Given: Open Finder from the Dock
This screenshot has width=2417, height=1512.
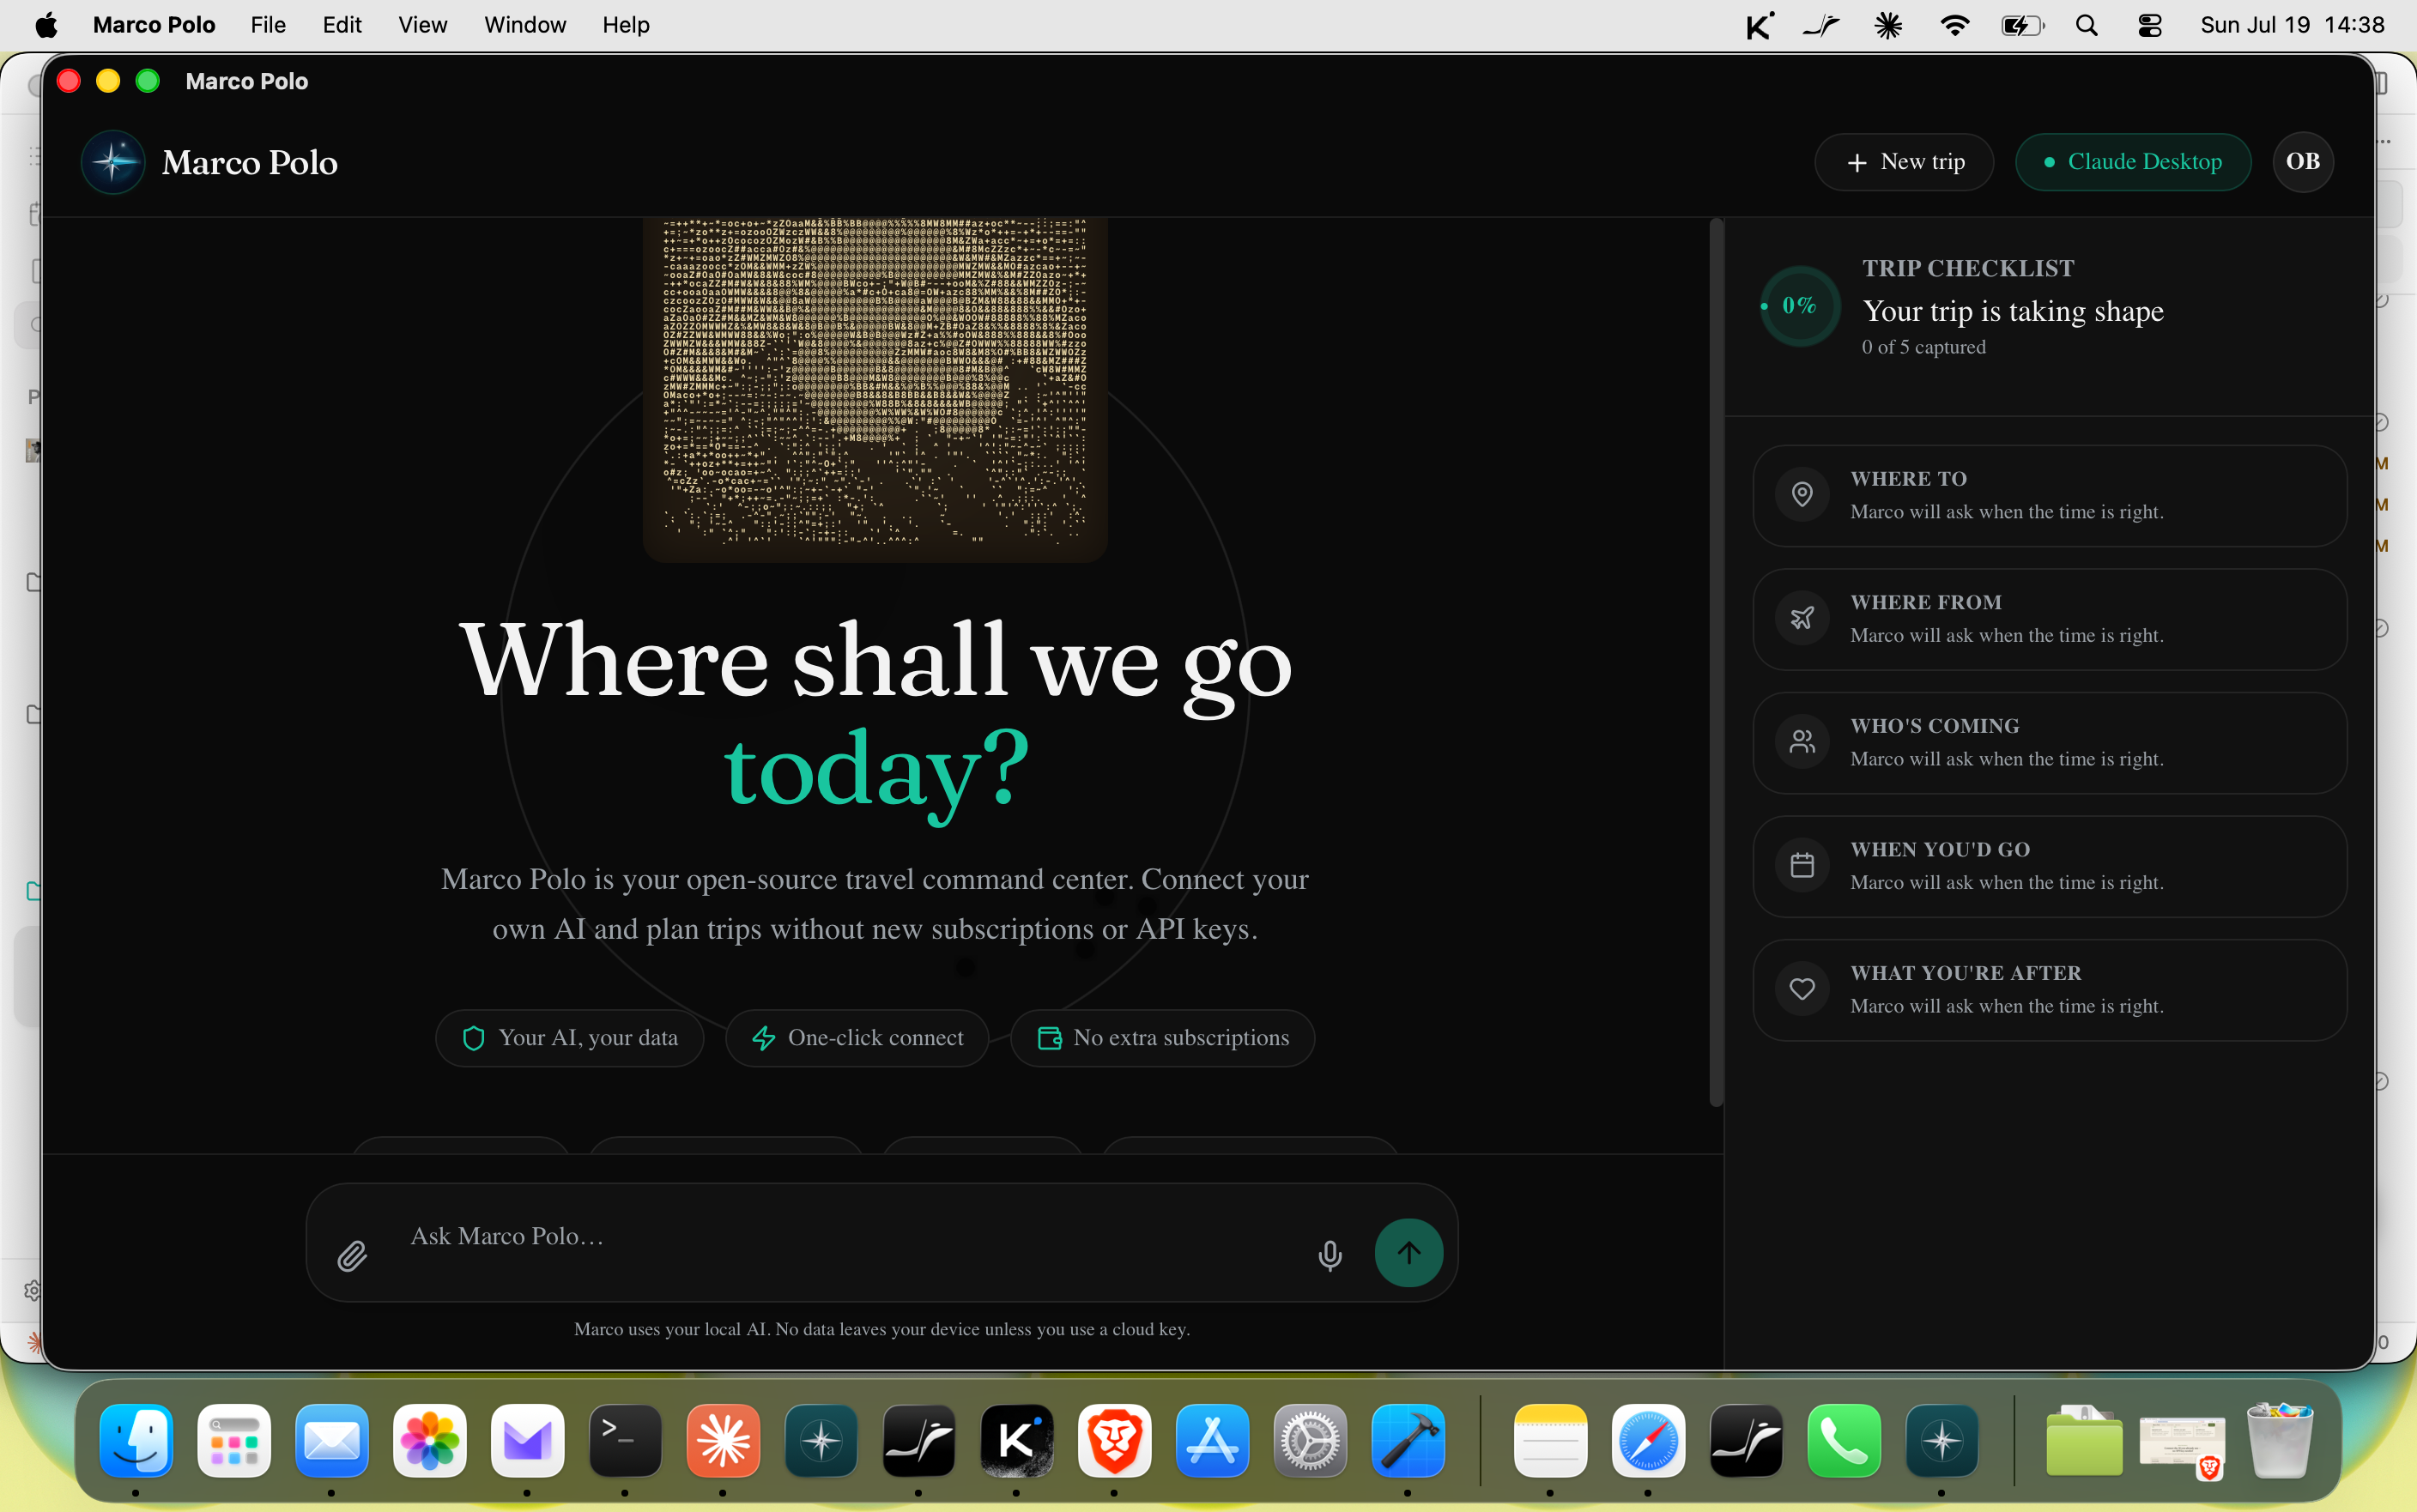Looking at the screenshot, I should tap(137, 1441).
